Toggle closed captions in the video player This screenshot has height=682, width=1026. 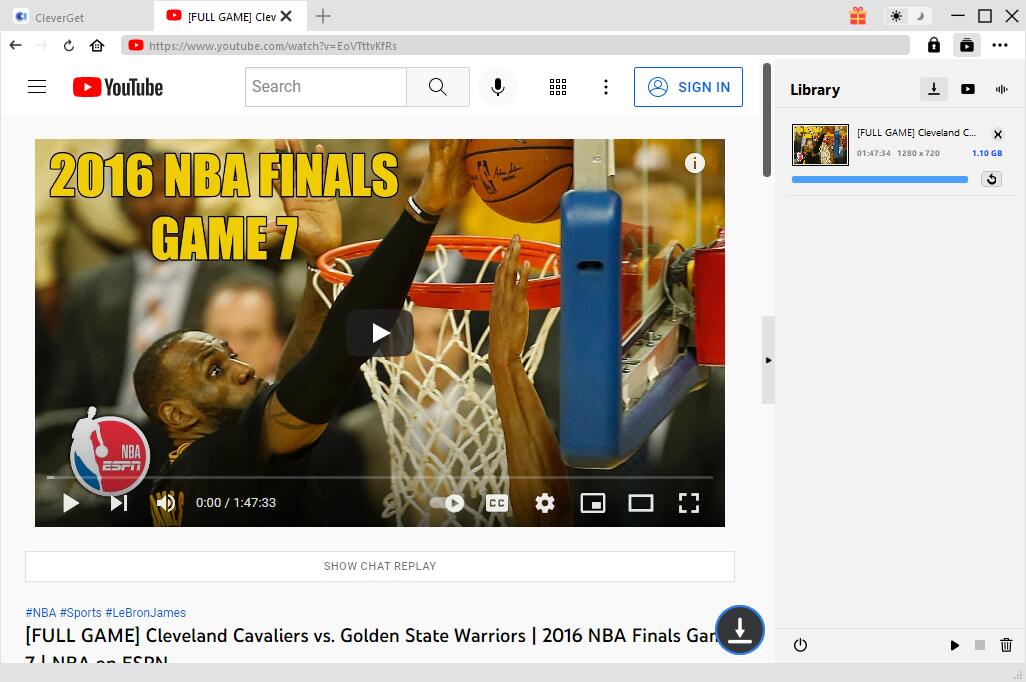(x=497, y=503)
